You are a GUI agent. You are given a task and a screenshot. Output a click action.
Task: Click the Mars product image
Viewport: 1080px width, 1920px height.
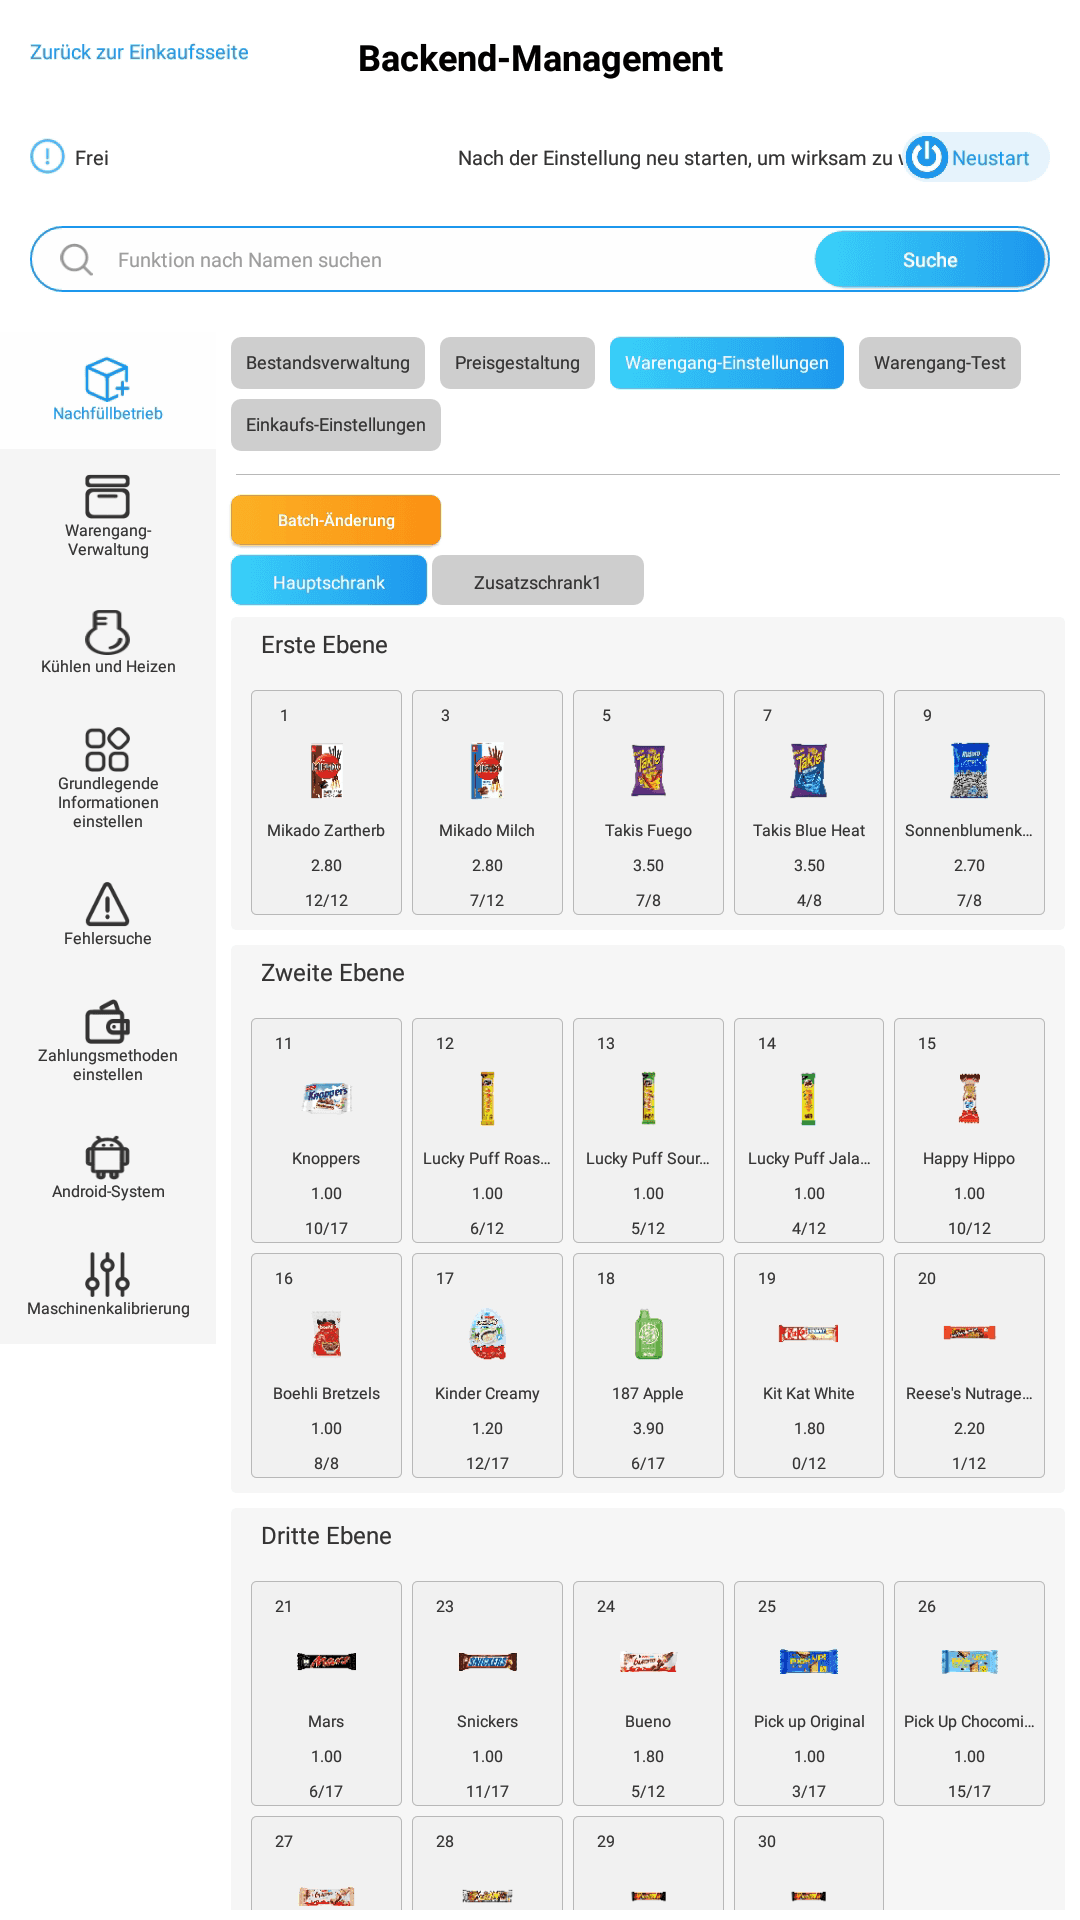click(326, 1661)
